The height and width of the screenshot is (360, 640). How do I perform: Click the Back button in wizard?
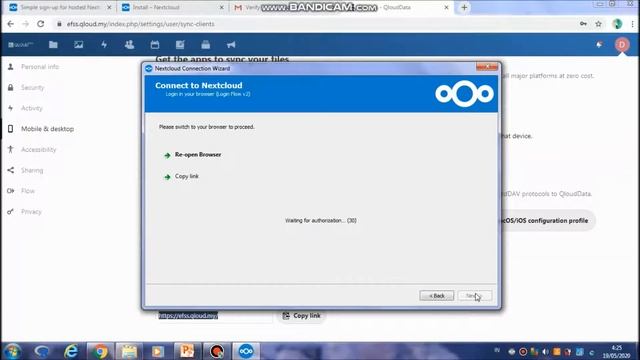point(436,296)
